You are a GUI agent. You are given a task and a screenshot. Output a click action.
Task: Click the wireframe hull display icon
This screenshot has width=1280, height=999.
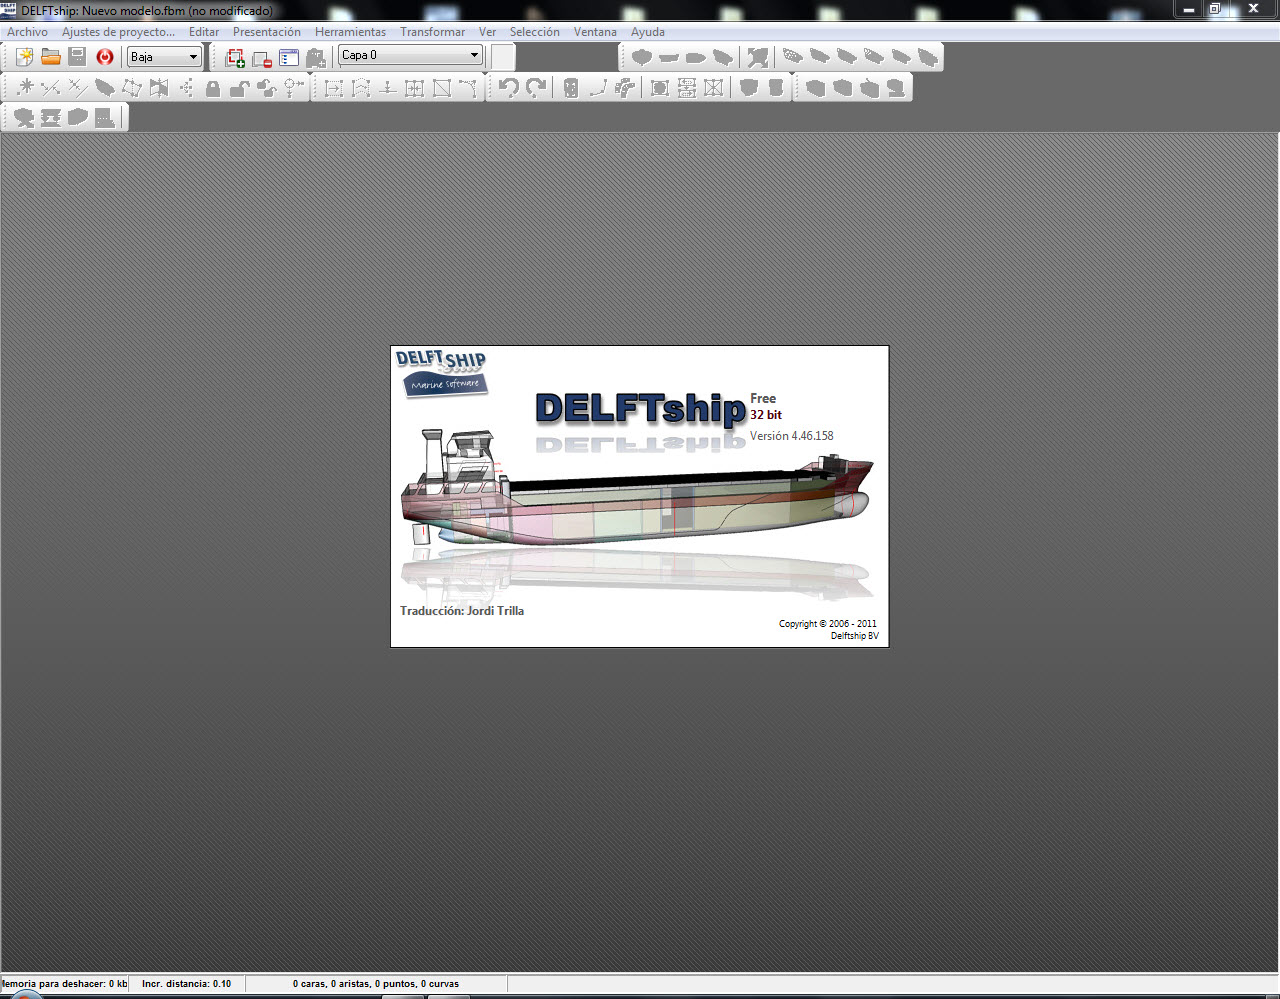[793, 57]
